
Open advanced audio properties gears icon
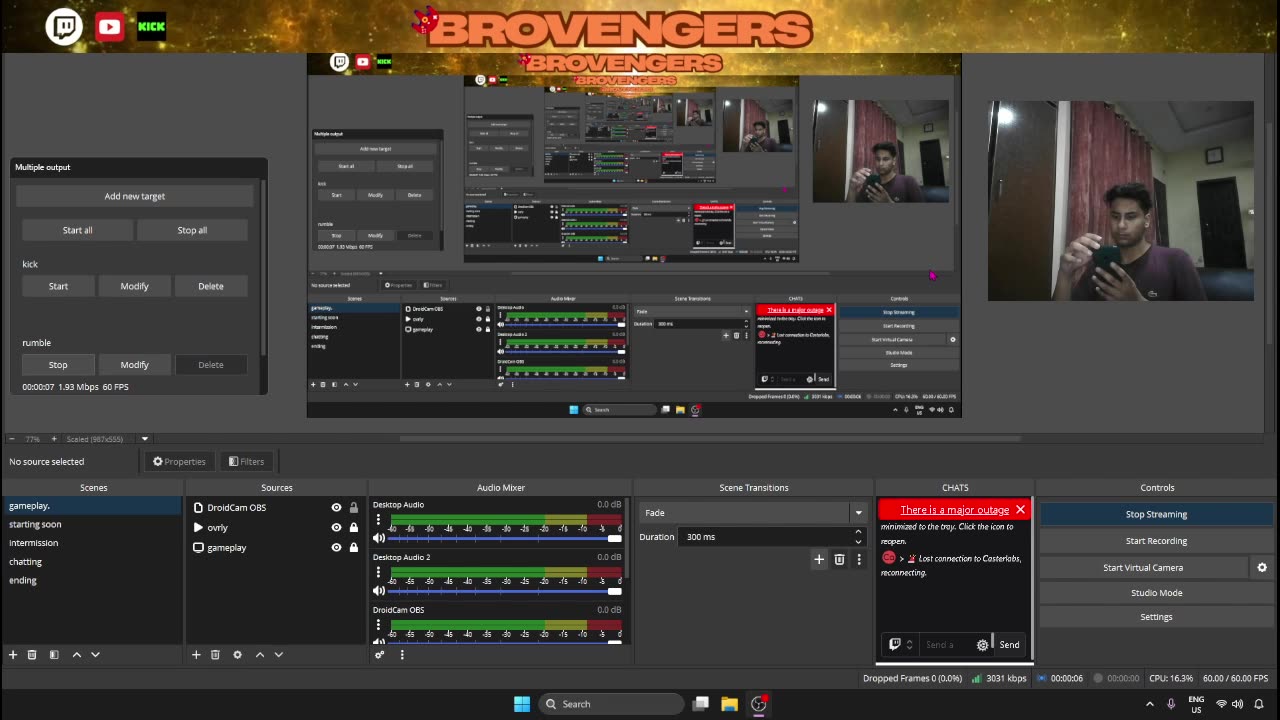coord(380,655)
